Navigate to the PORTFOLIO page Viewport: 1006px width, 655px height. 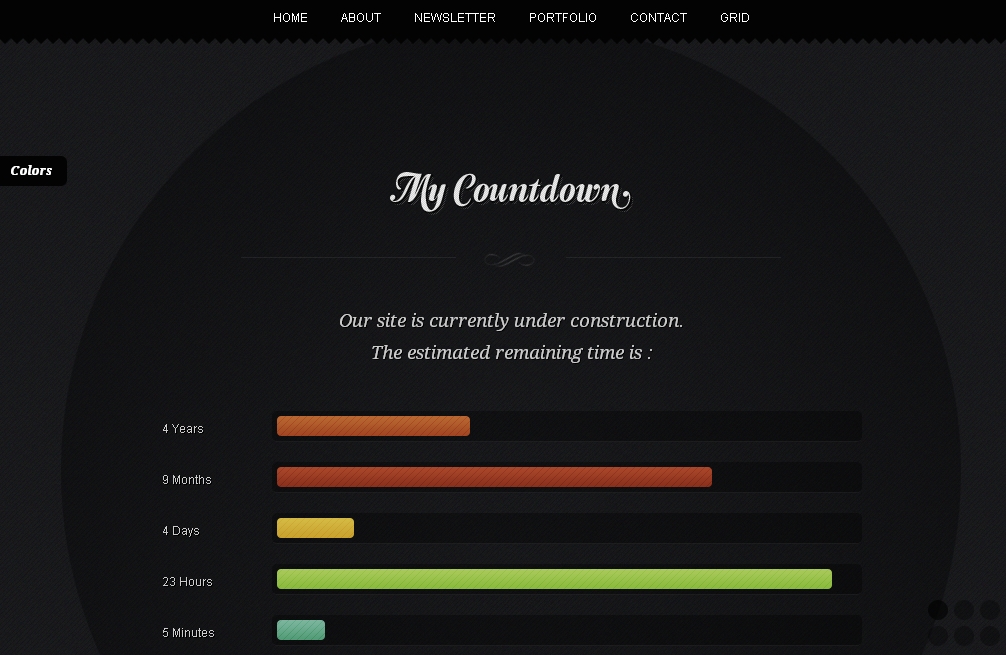[562, 18]
